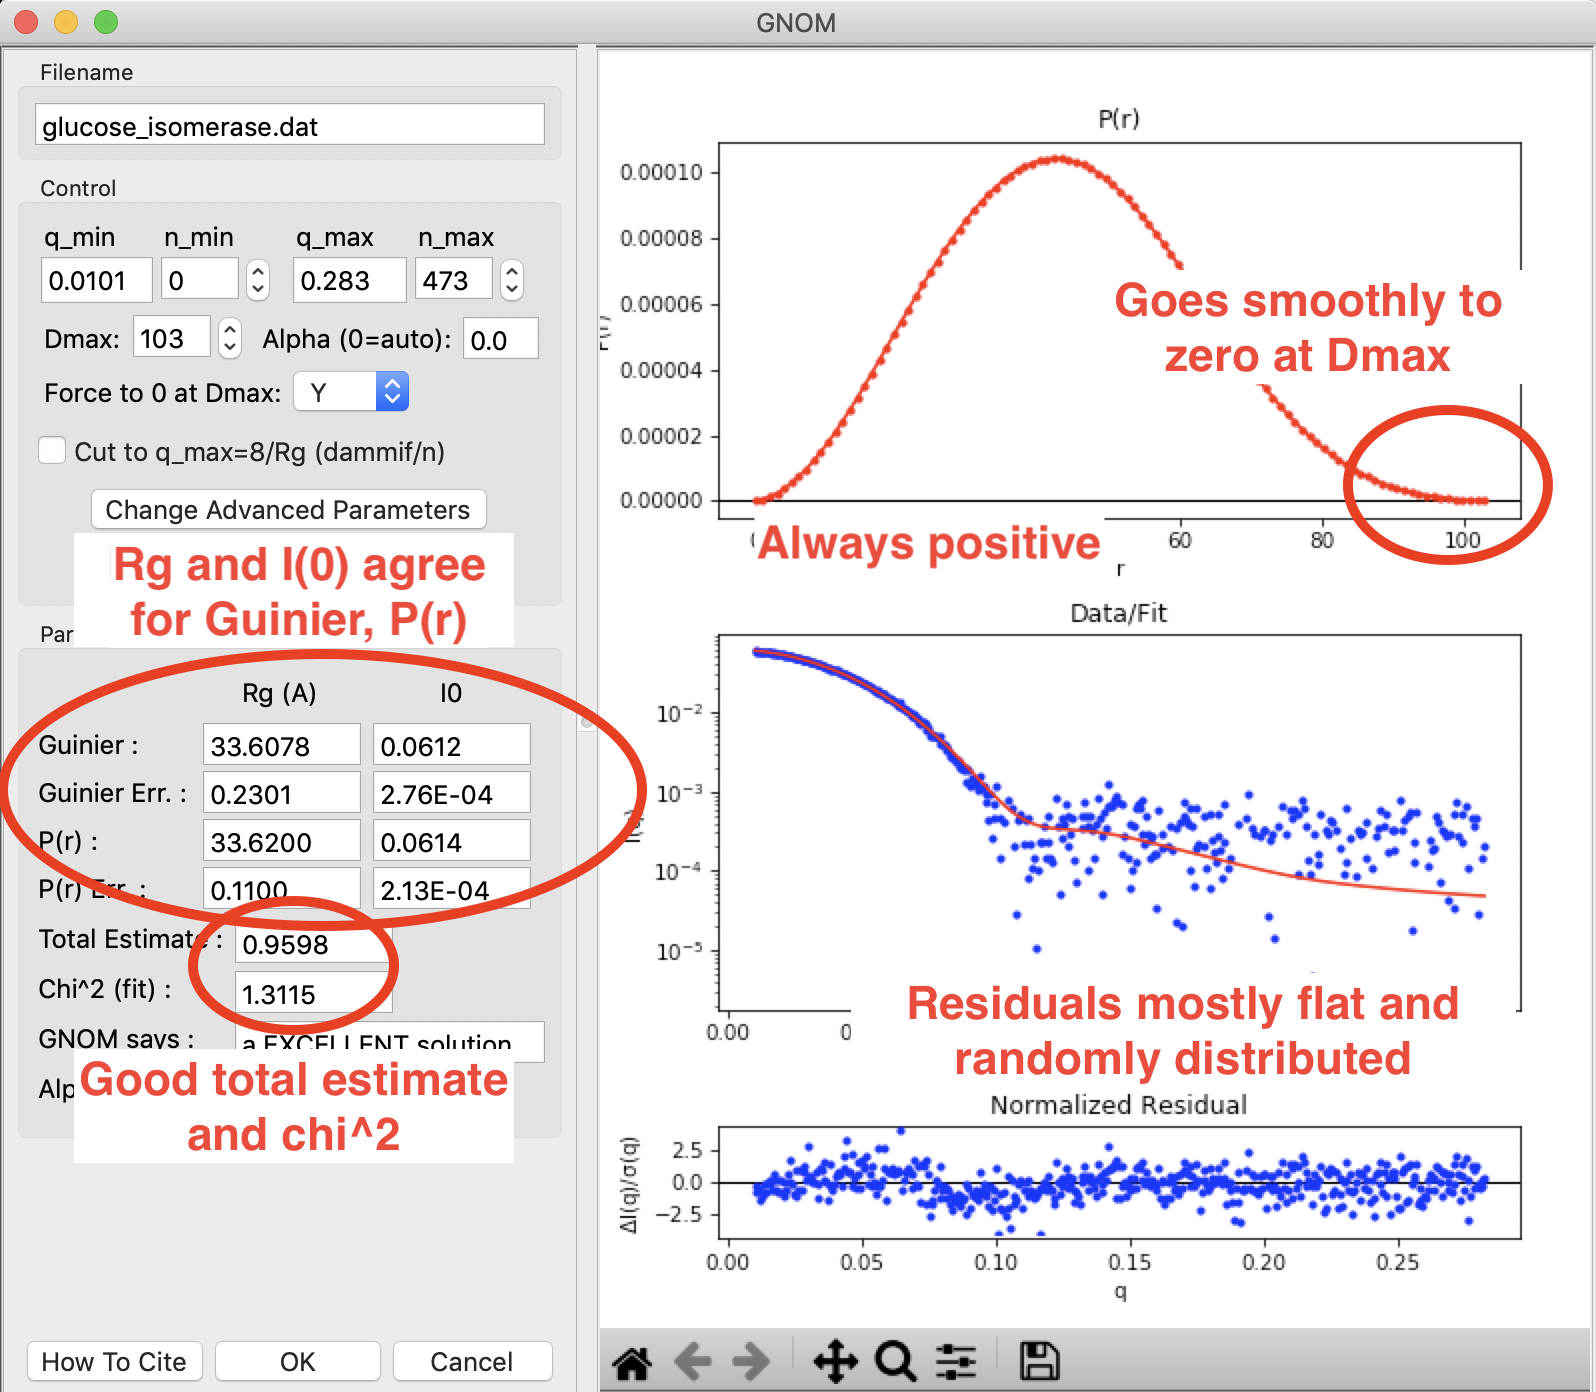Image resolution: width=1596 pixels, height=1392 pixels.
Task: Click the Filename field glucose_isomerase.dat
Action: [290, 126]
